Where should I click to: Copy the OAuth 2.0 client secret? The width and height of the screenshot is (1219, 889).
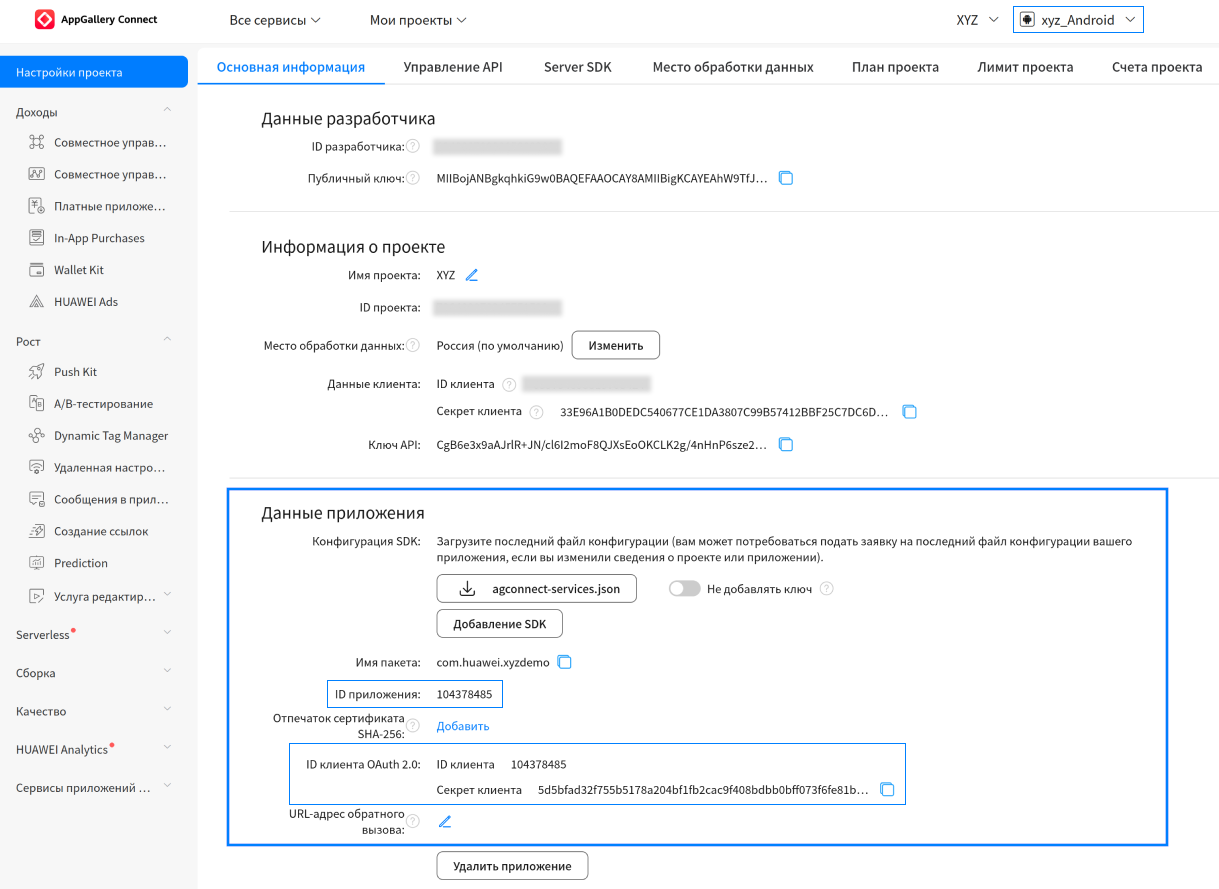point(886,789)
